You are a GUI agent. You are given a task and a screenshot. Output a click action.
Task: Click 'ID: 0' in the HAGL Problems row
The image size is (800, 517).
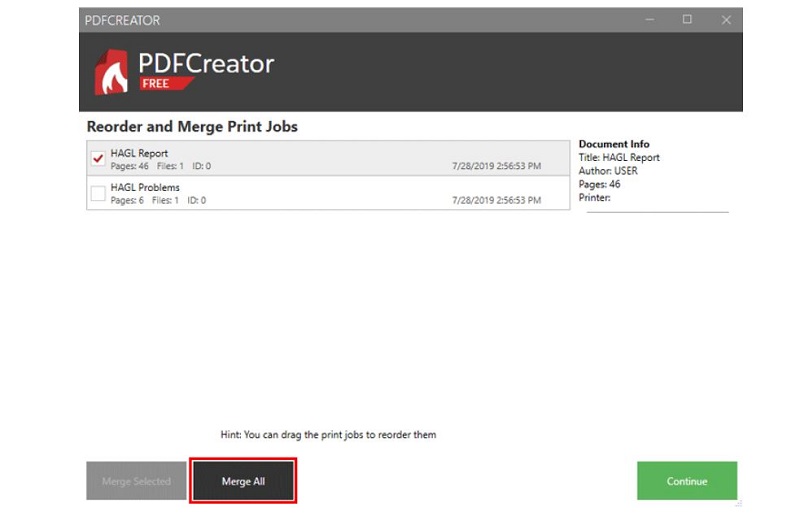196,200
